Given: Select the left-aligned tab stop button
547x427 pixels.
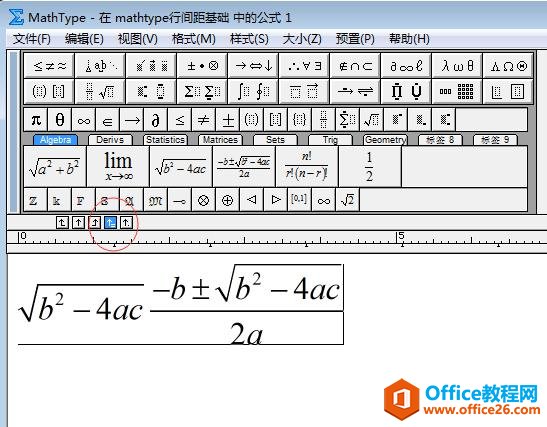Looking at the screenshot, I should pos(62,222).
